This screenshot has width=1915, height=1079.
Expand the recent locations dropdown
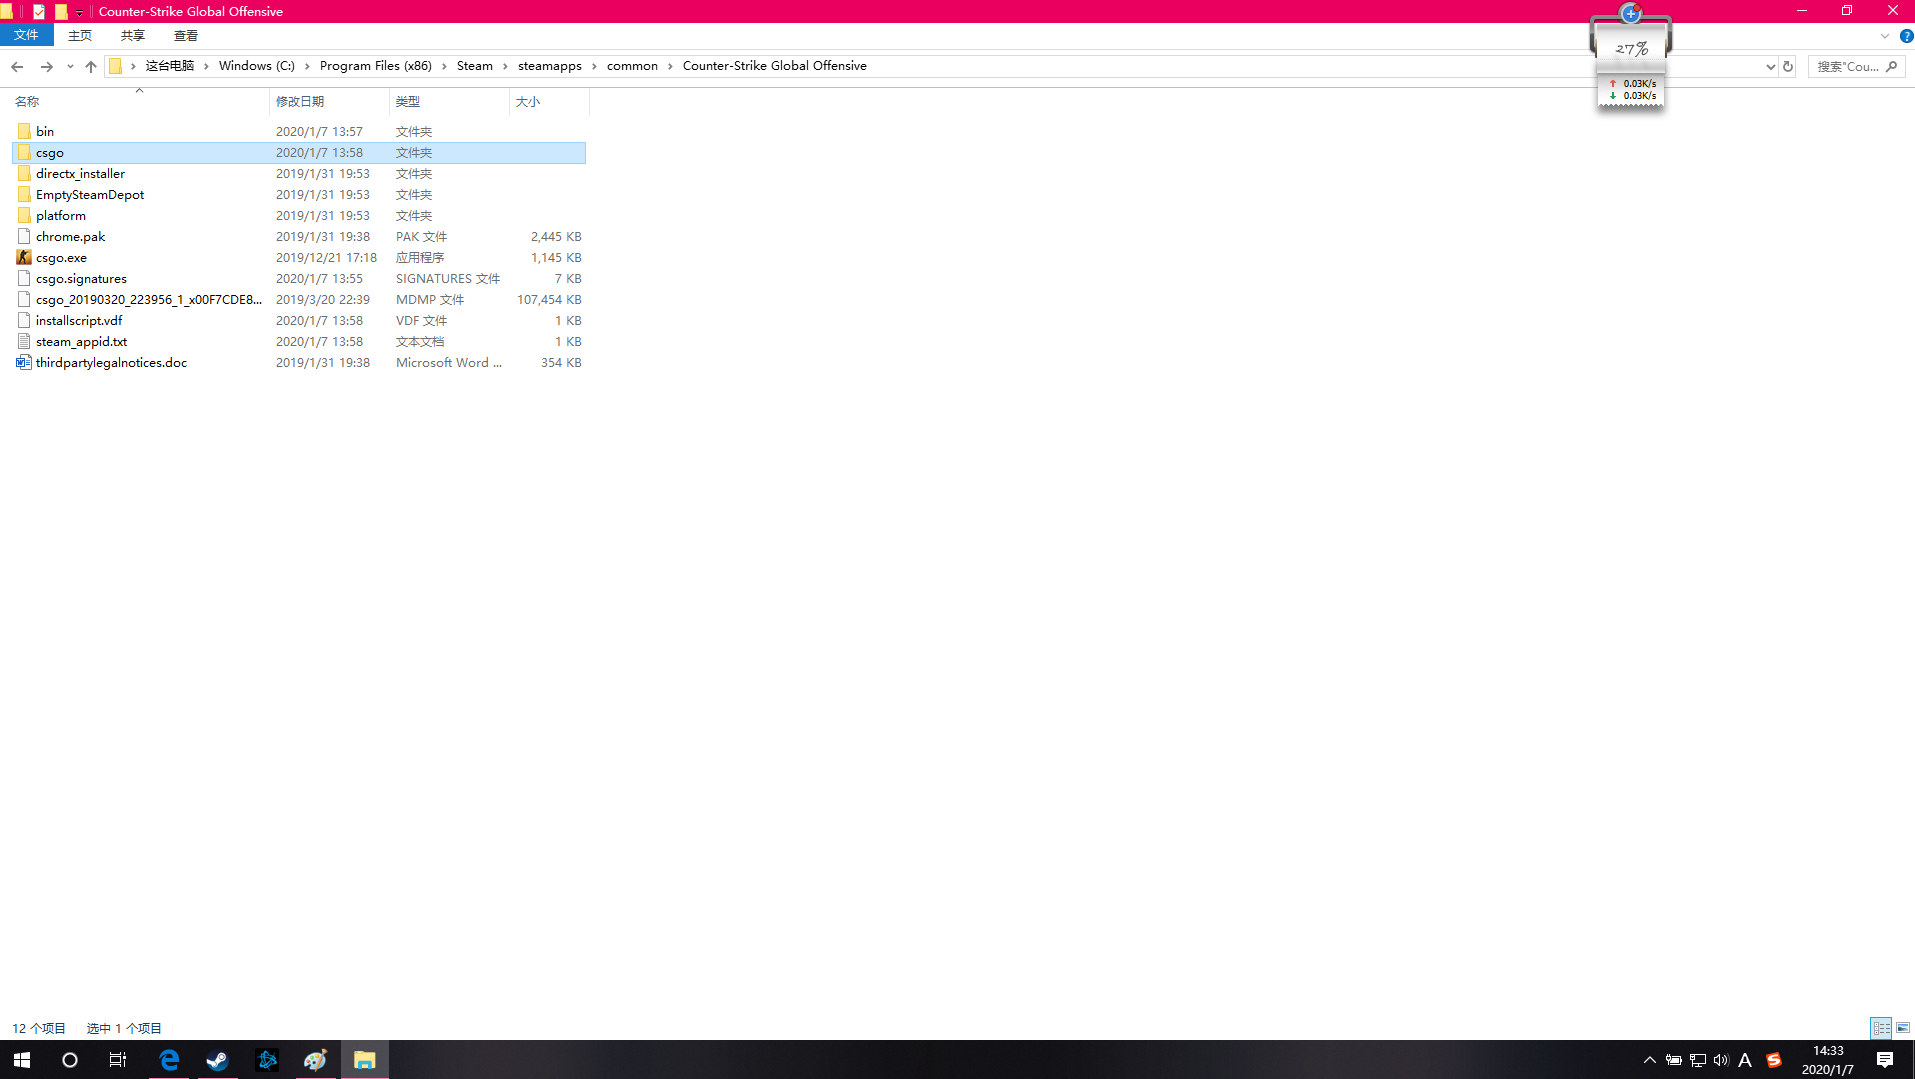(x=70, y=67)
